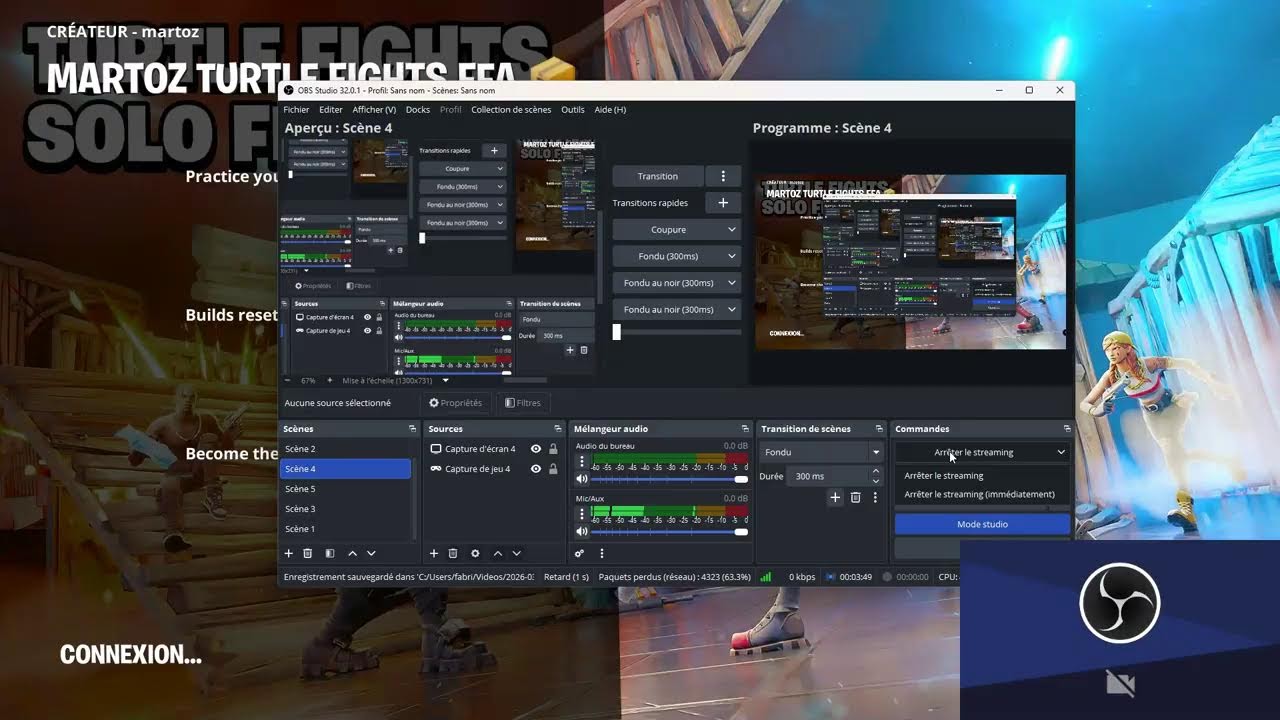
Task: Click the transition T-bar slider handle
Action: [x=616, y=332]
